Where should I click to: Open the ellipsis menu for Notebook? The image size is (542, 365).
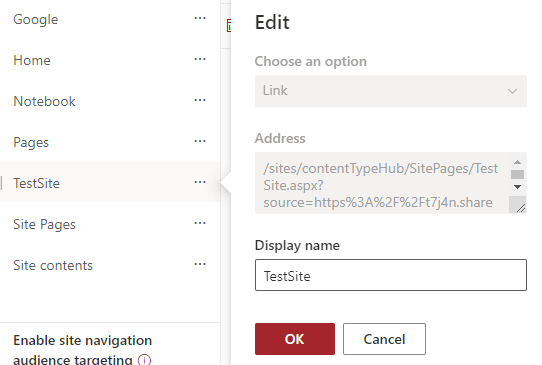pyautogui.click(x=200, y=100)
